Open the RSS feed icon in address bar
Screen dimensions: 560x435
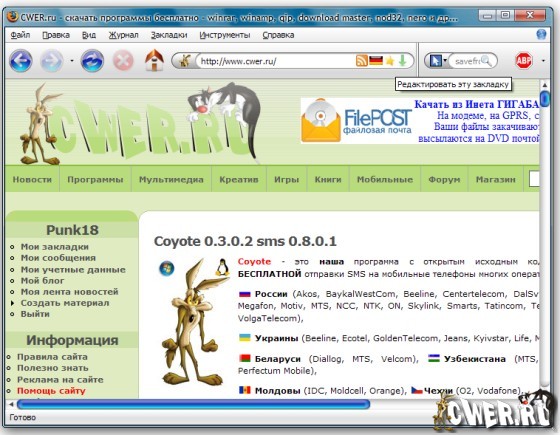361,61
